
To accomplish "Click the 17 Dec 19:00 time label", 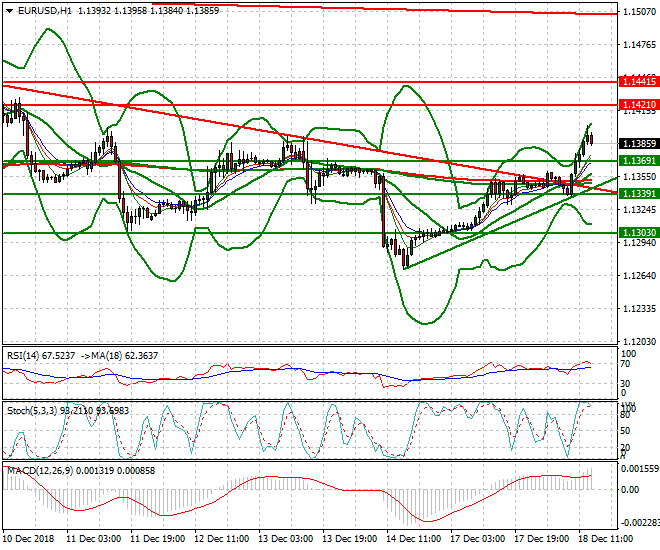I will coord(542,539).
